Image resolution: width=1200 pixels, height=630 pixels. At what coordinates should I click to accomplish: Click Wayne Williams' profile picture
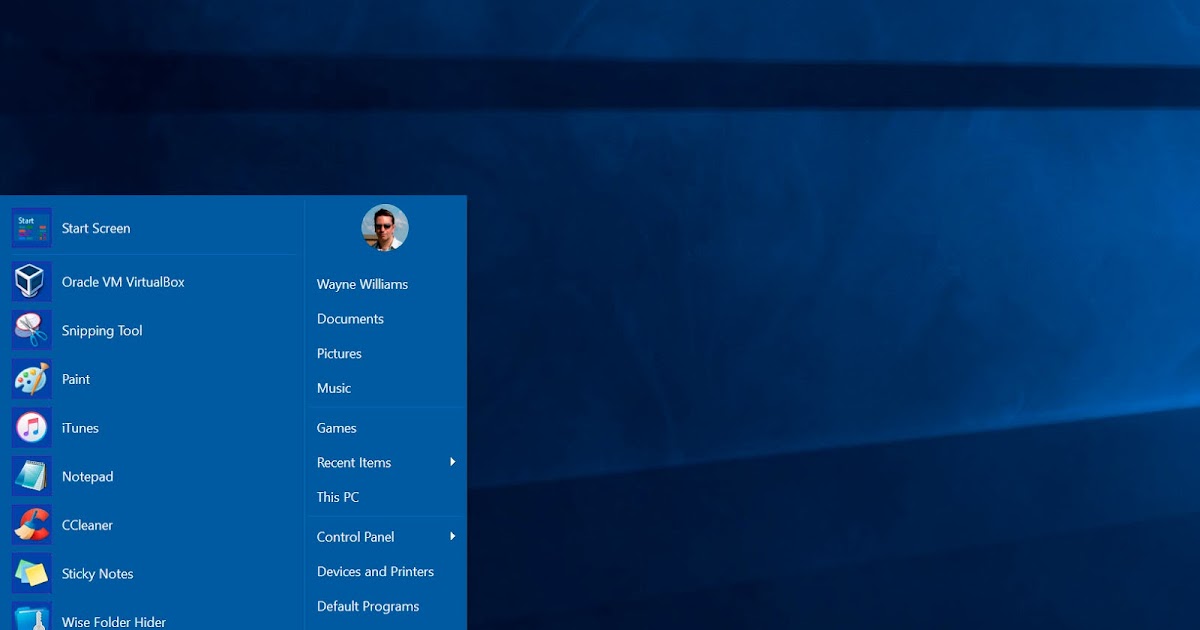[385, 227]
